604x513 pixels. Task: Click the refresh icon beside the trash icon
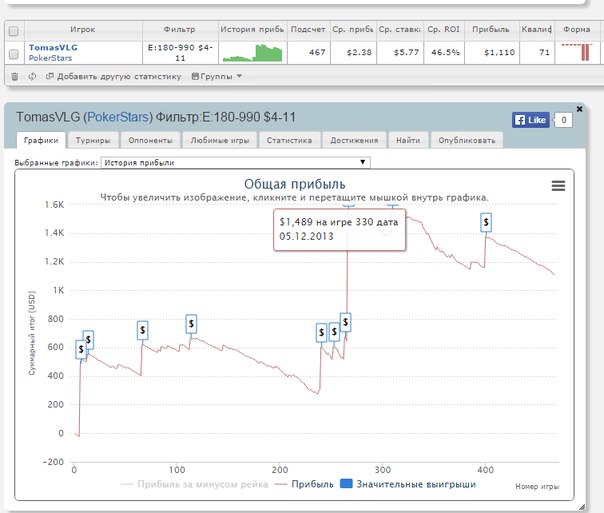[33, 76]
